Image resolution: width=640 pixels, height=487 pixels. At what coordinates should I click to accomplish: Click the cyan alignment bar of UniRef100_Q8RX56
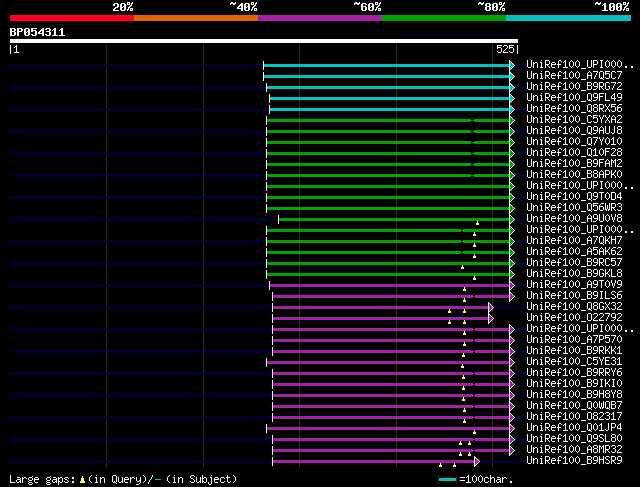point(389,109)
